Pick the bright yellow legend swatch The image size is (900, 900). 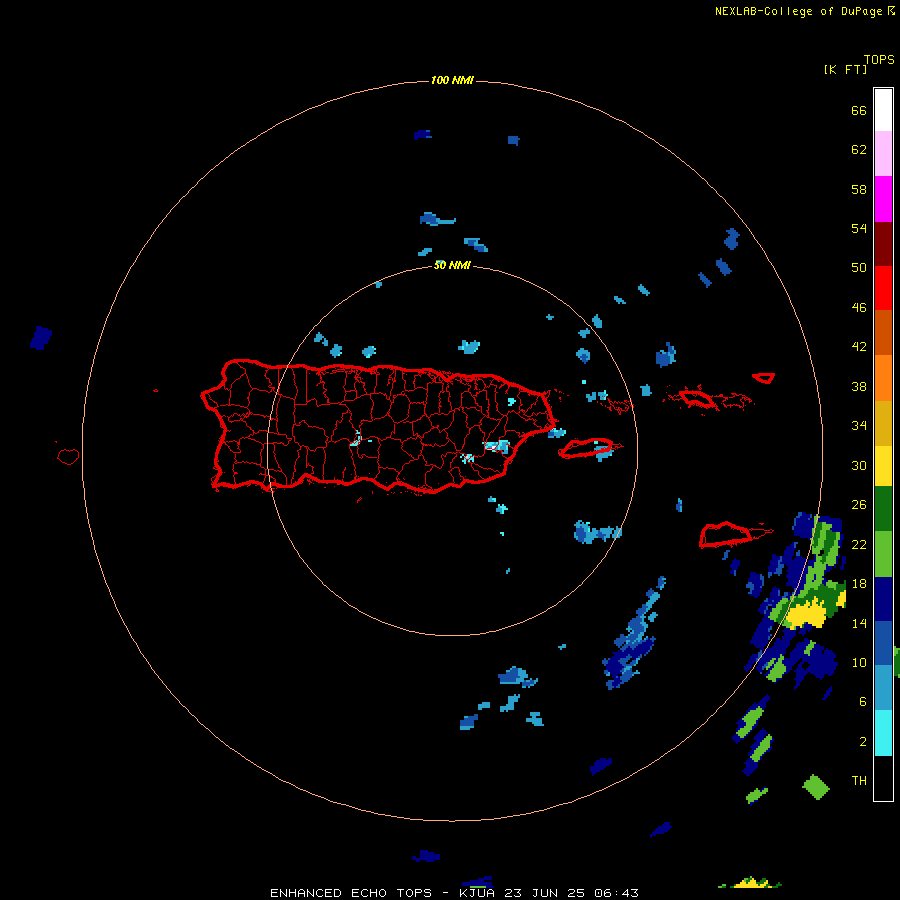point(883,466)
